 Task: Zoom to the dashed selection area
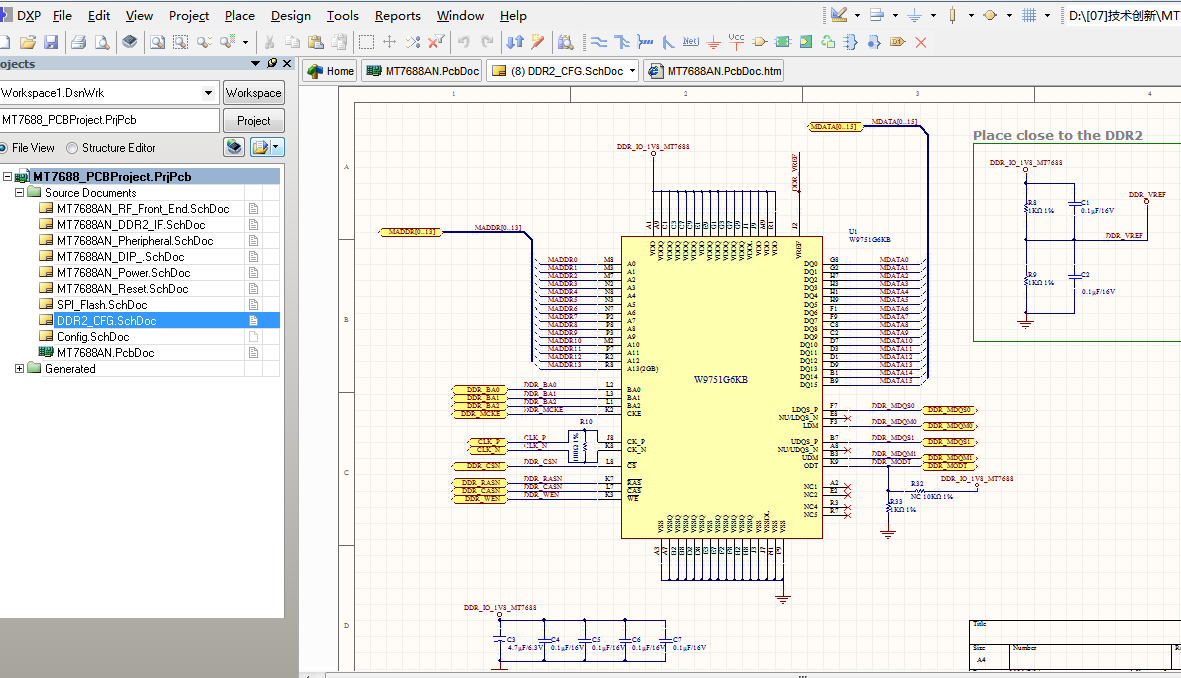point(181,42)
